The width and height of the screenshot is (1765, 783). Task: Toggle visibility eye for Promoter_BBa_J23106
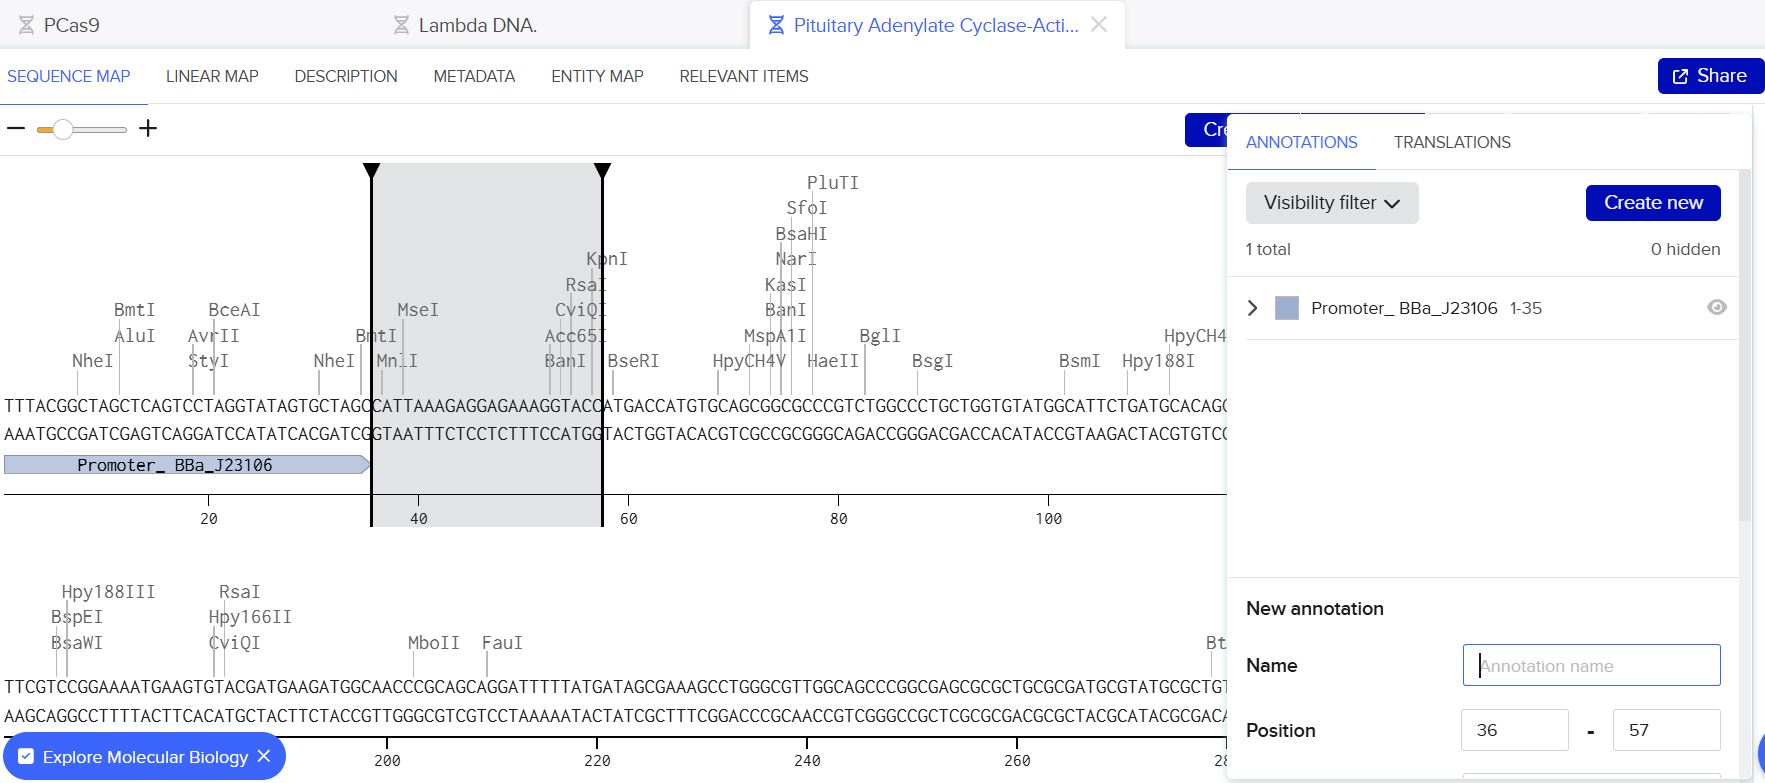click(x=1716, y=308)
